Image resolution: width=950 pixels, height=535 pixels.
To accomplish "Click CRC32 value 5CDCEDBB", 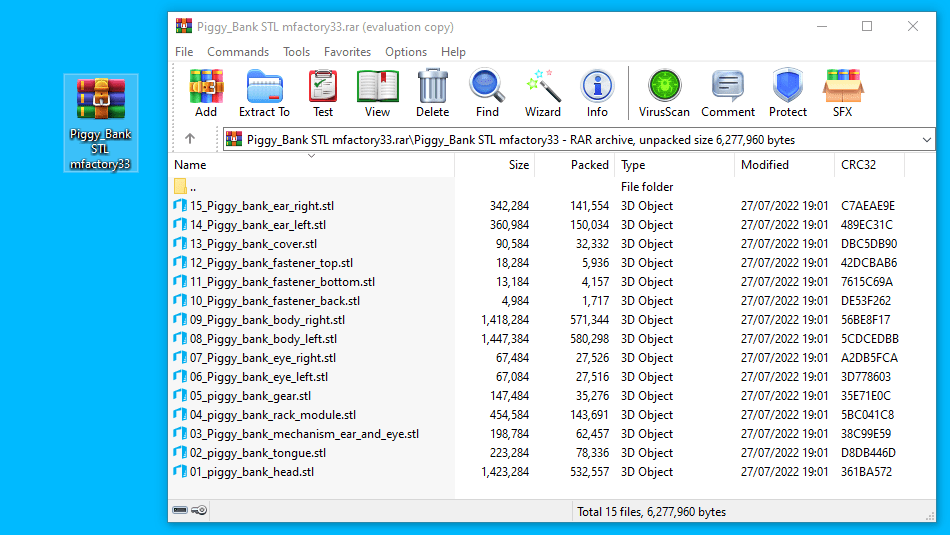I will [869, 339].
